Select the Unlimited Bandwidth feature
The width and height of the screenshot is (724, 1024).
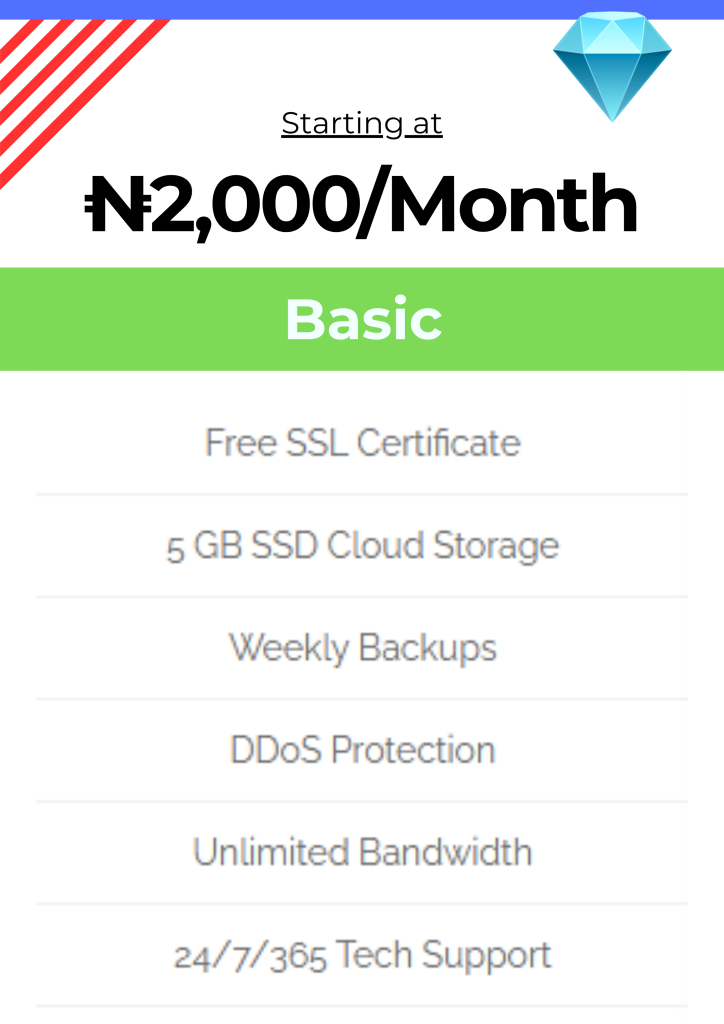click(x=362, y=853)
